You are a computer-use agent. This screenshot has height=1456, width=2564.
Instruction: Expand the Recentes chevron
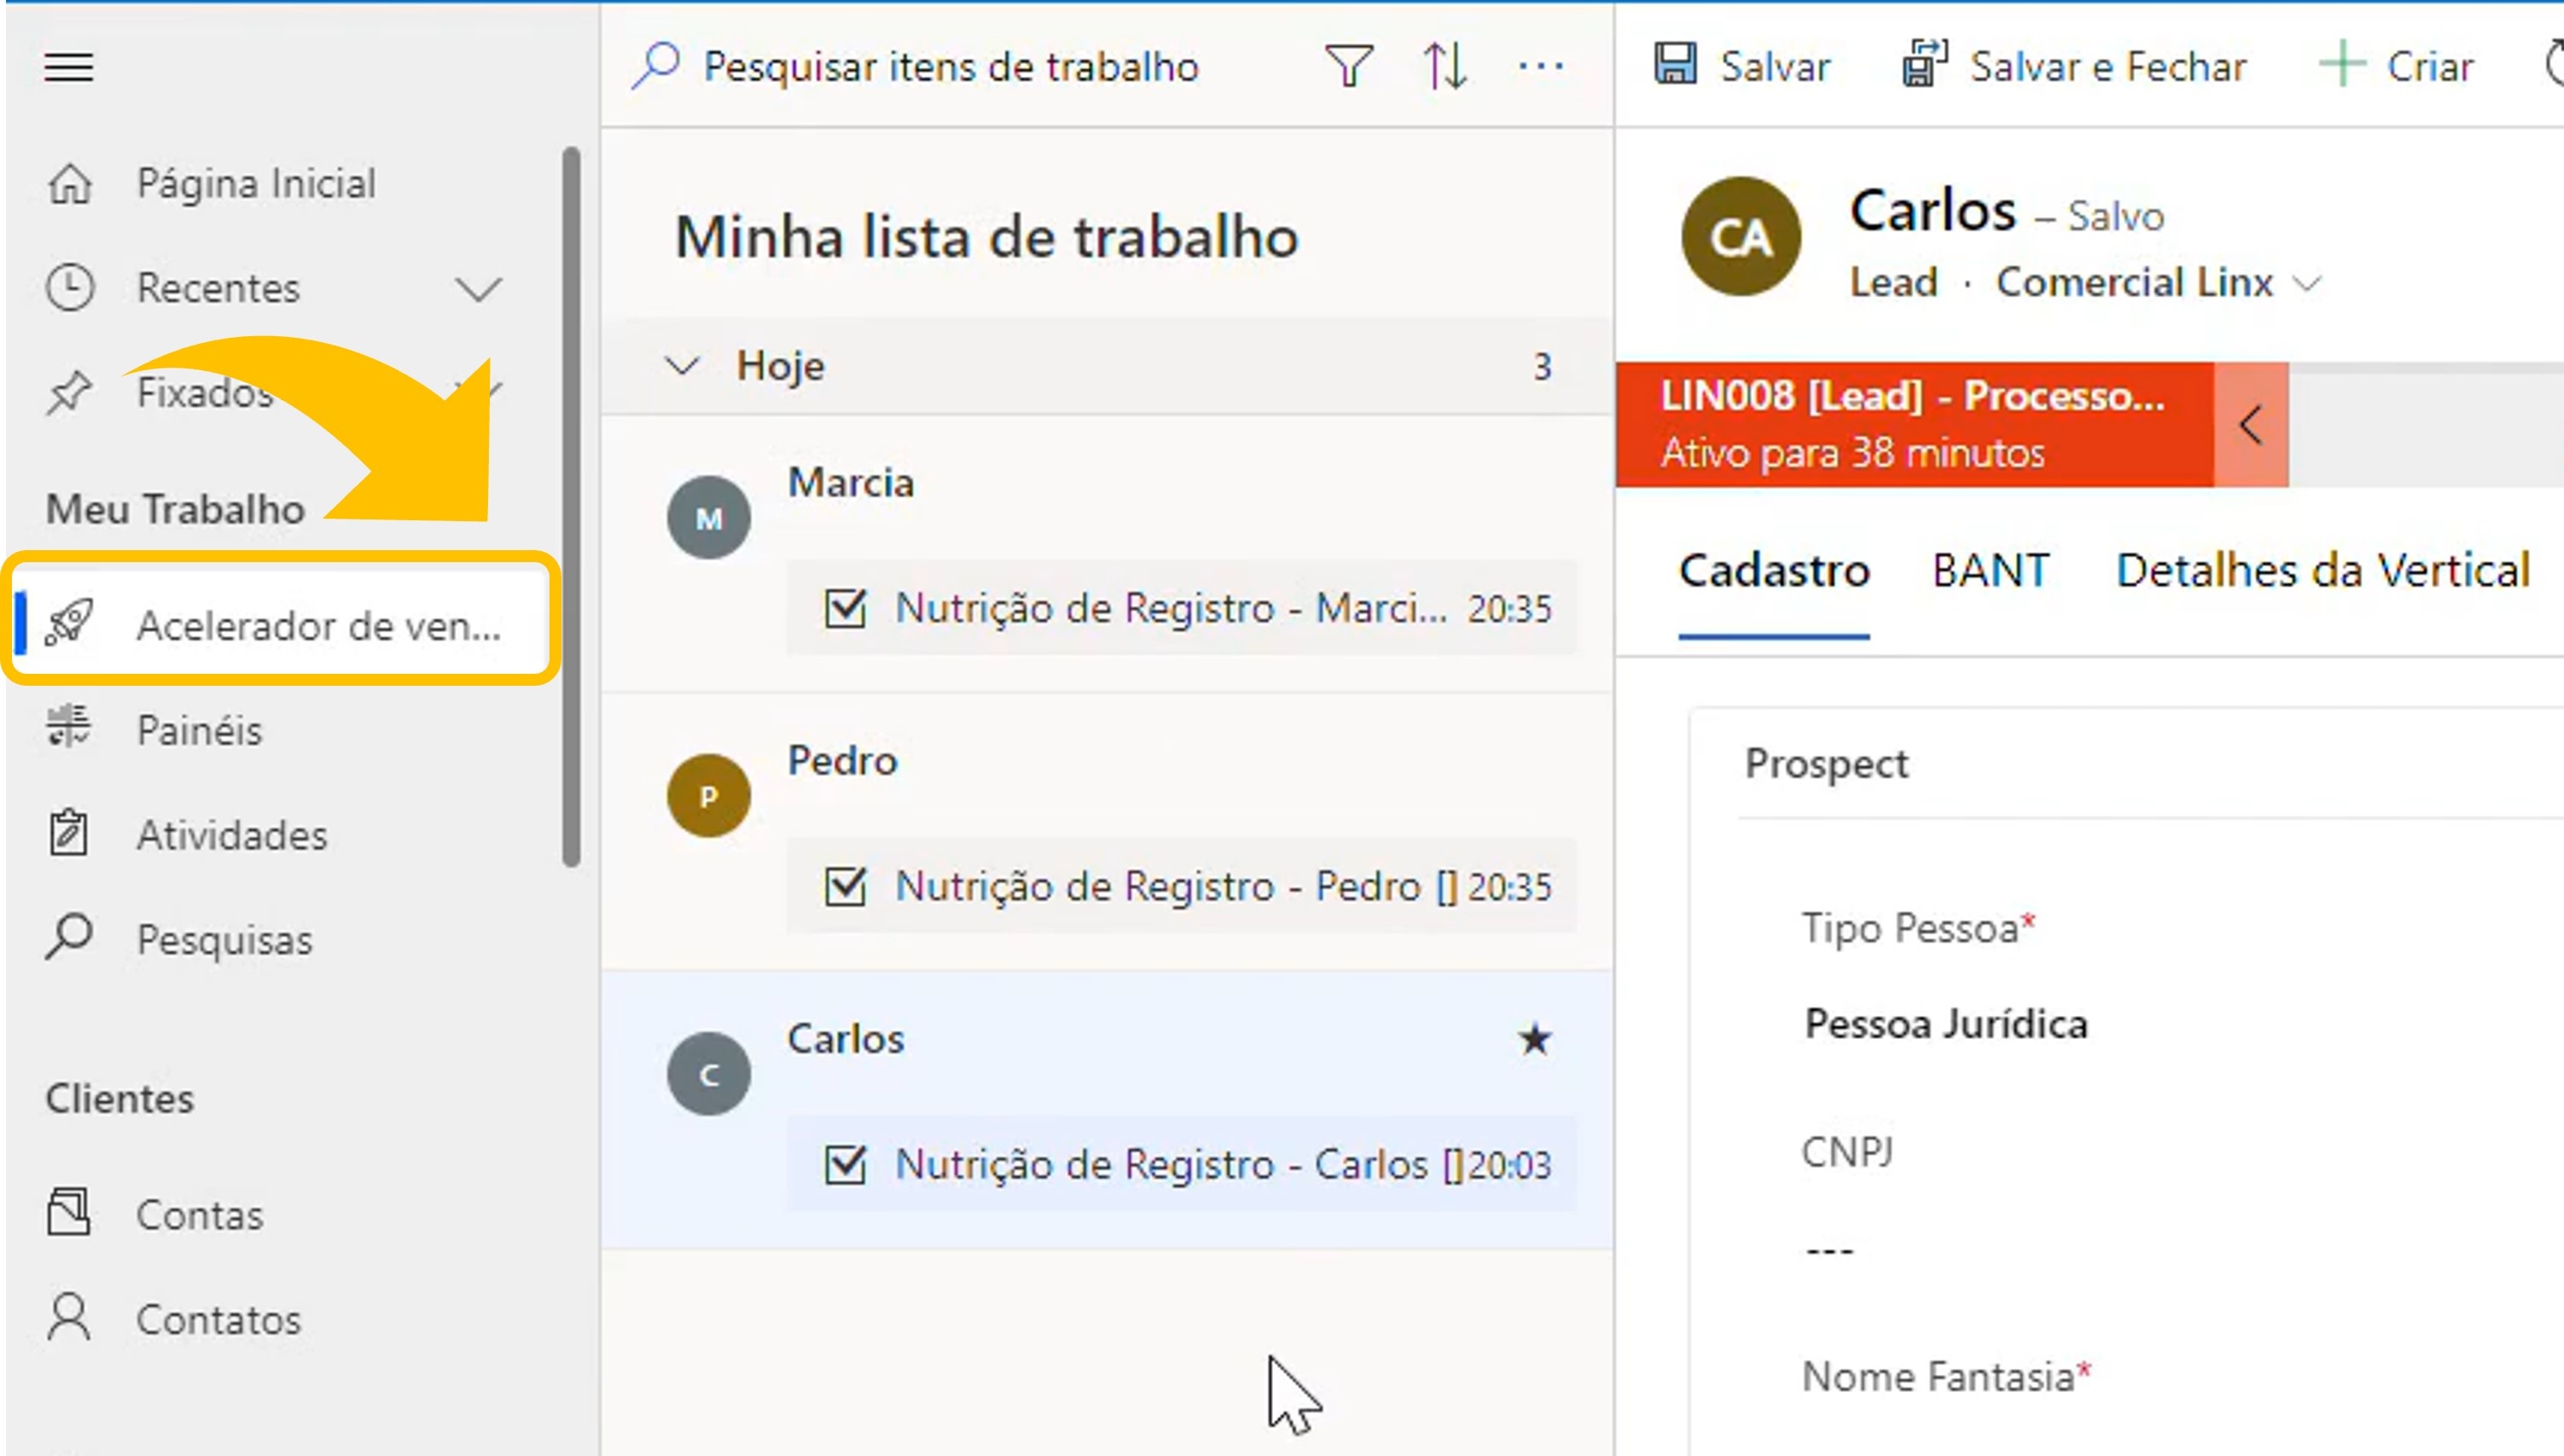(x=478, y=289)
